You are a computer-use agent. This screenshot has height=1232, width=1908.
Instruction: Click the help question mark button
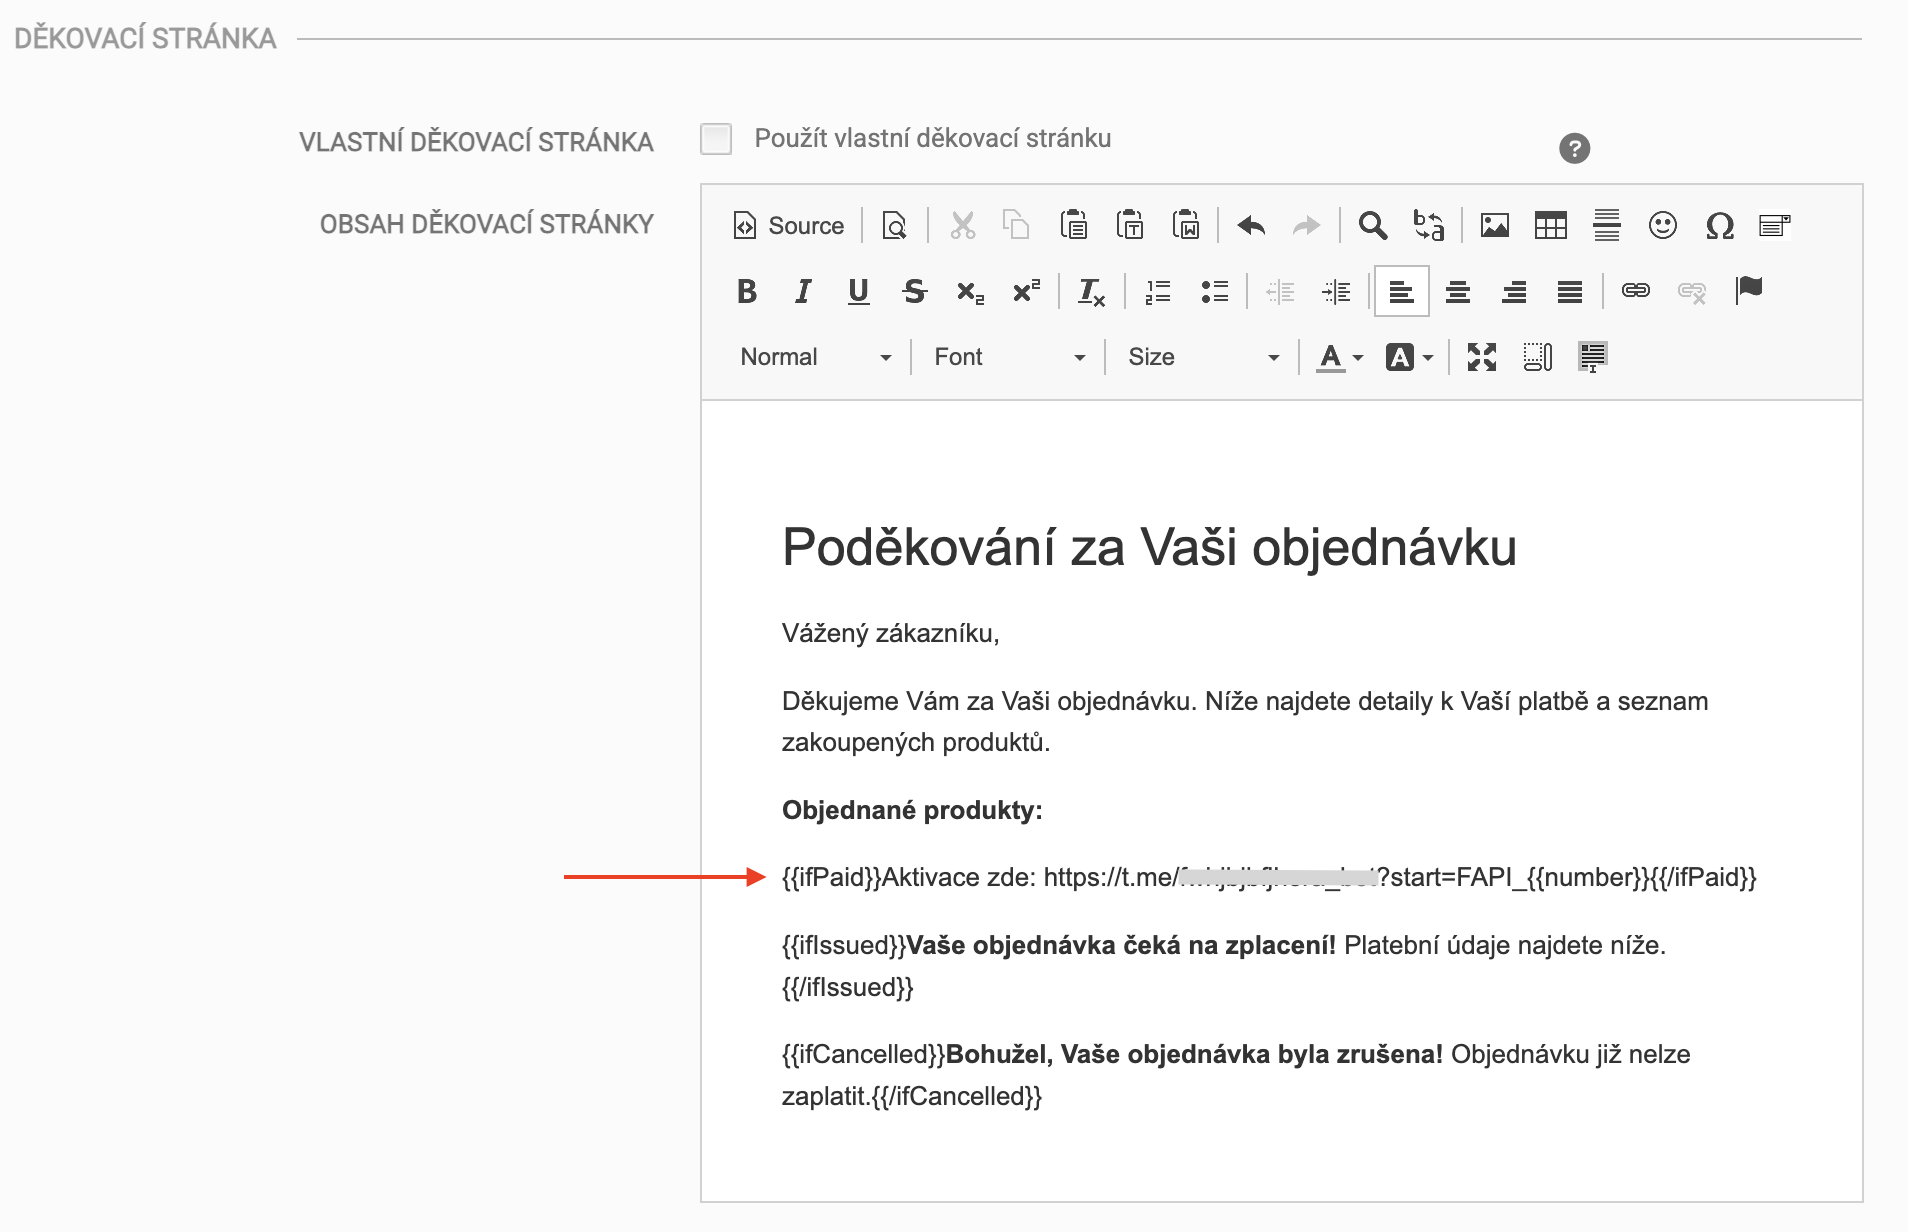(x=1575, y=147)
